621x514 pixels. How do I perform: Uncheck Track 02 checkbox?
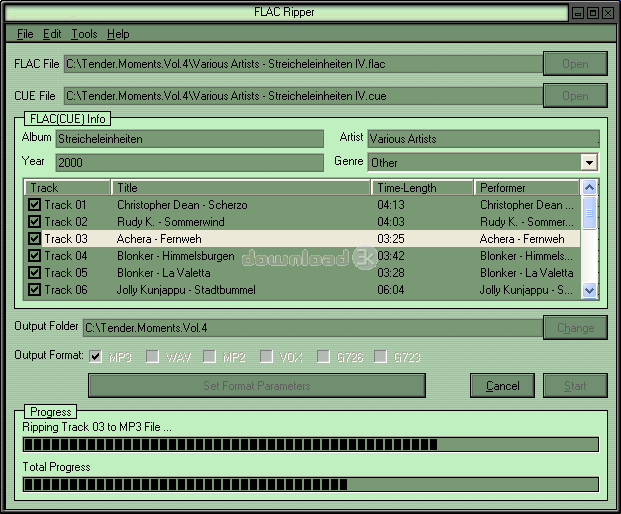click(x=34, y=222)
